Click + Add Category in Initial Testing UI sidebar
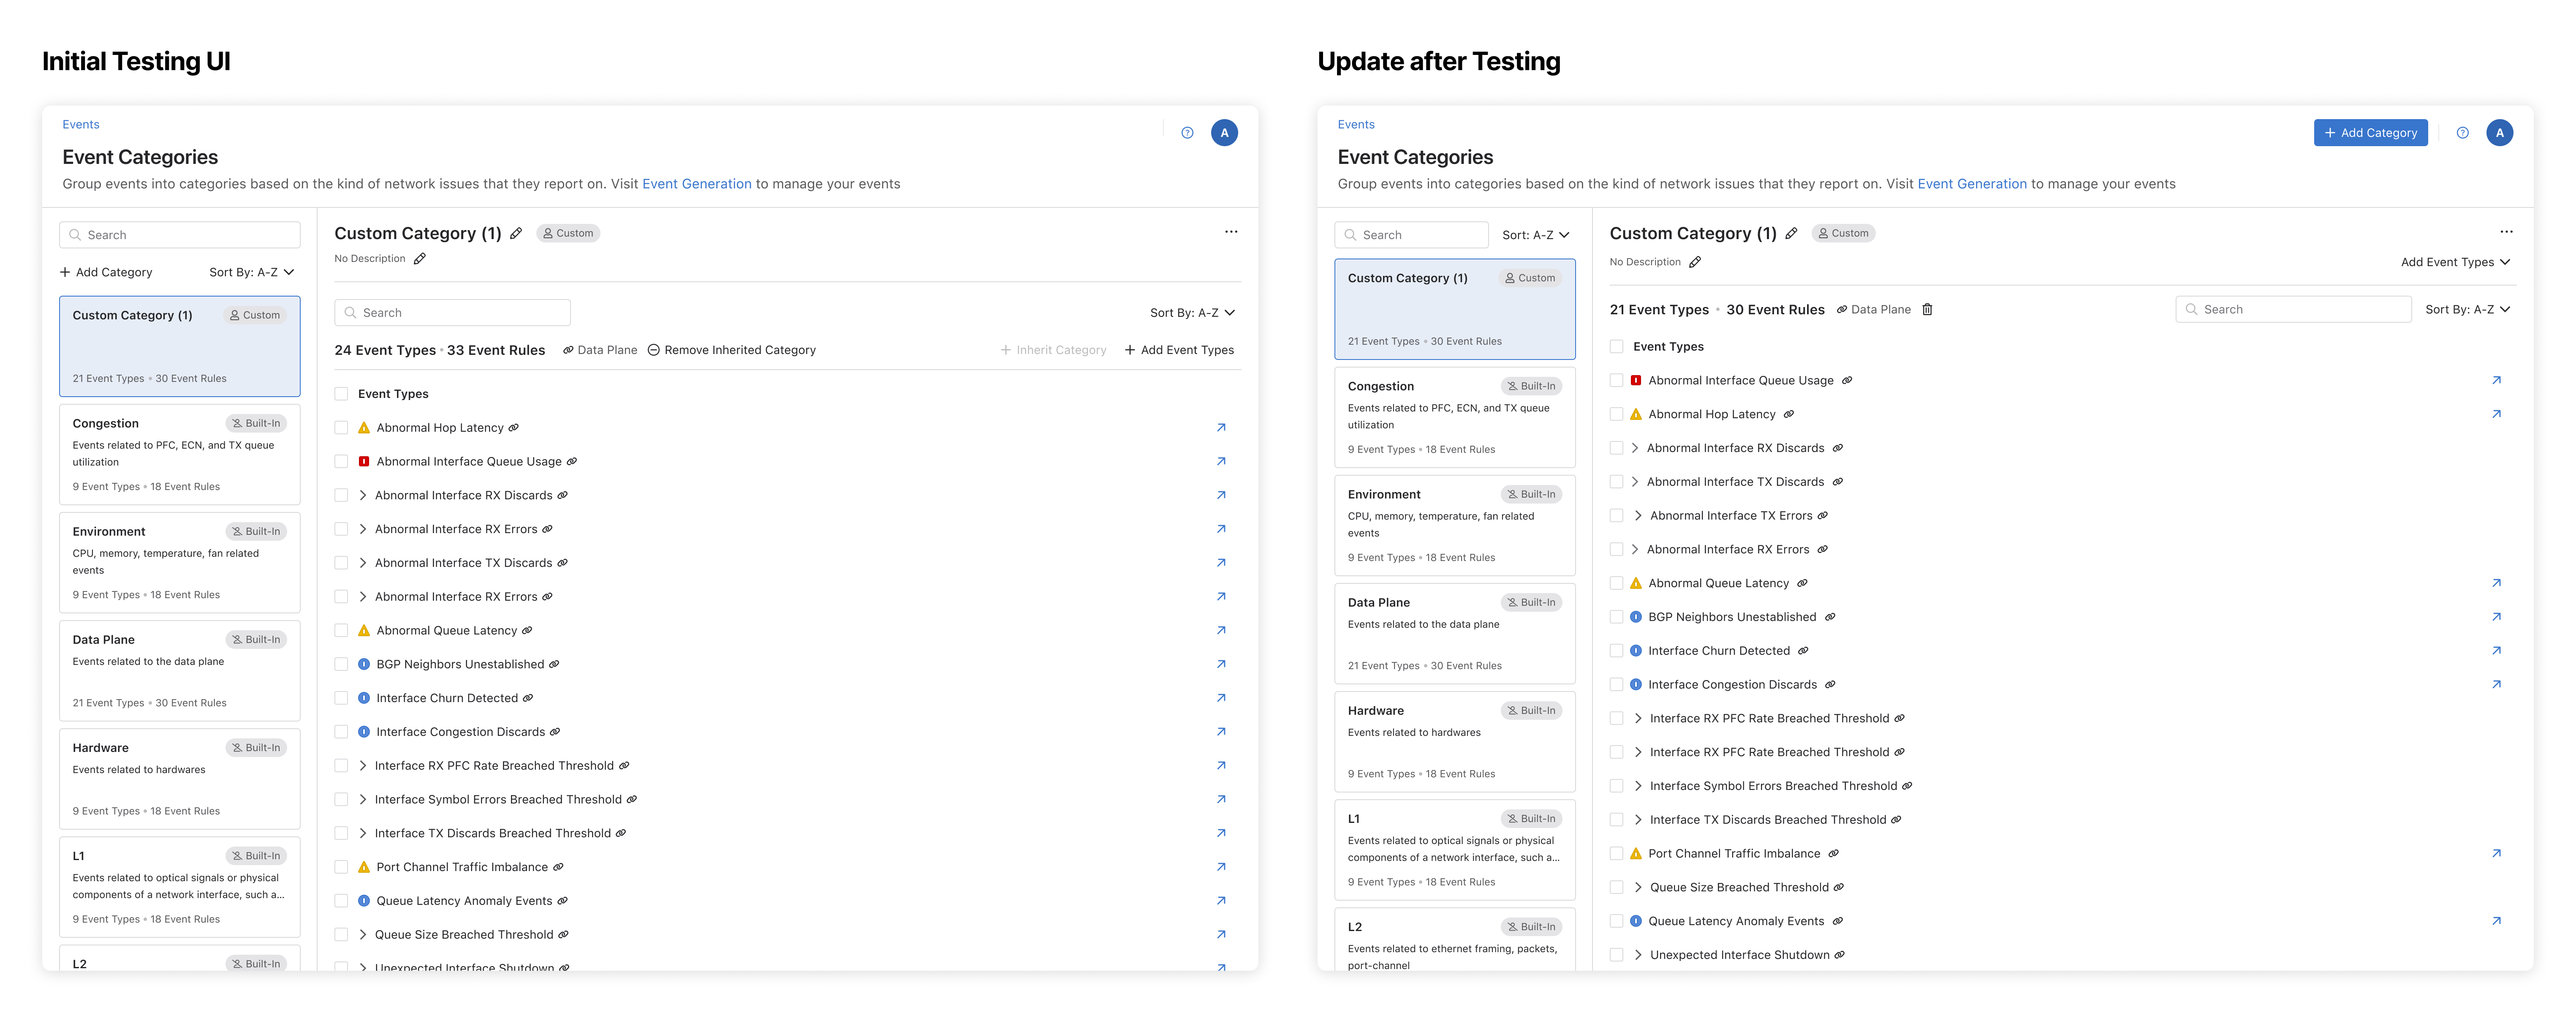2576x1013 pixels. coord(106,272)
